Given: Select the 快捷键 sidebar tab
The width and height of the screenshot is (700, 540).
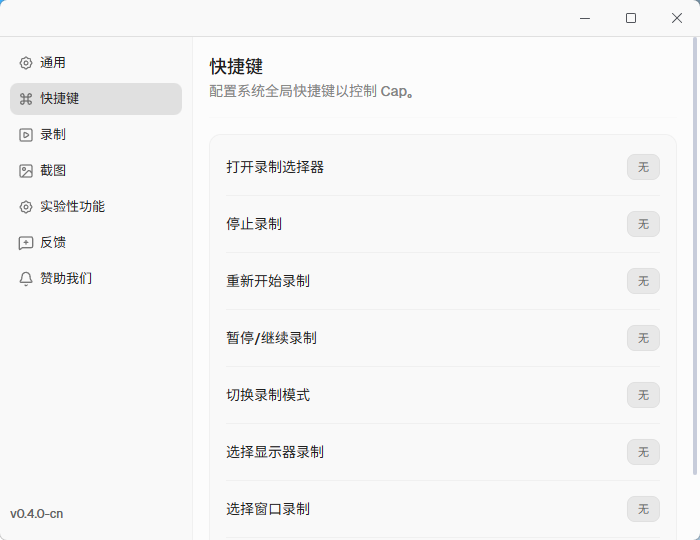Looking at the screenshot, I should pyautogui.click(x=96, y=99).
